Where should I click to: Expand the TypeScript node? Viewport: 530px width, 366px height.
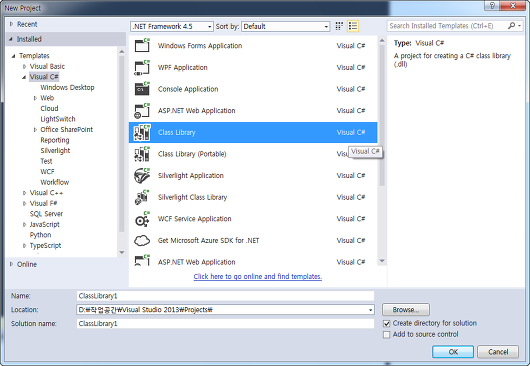(x=24, y=246)
